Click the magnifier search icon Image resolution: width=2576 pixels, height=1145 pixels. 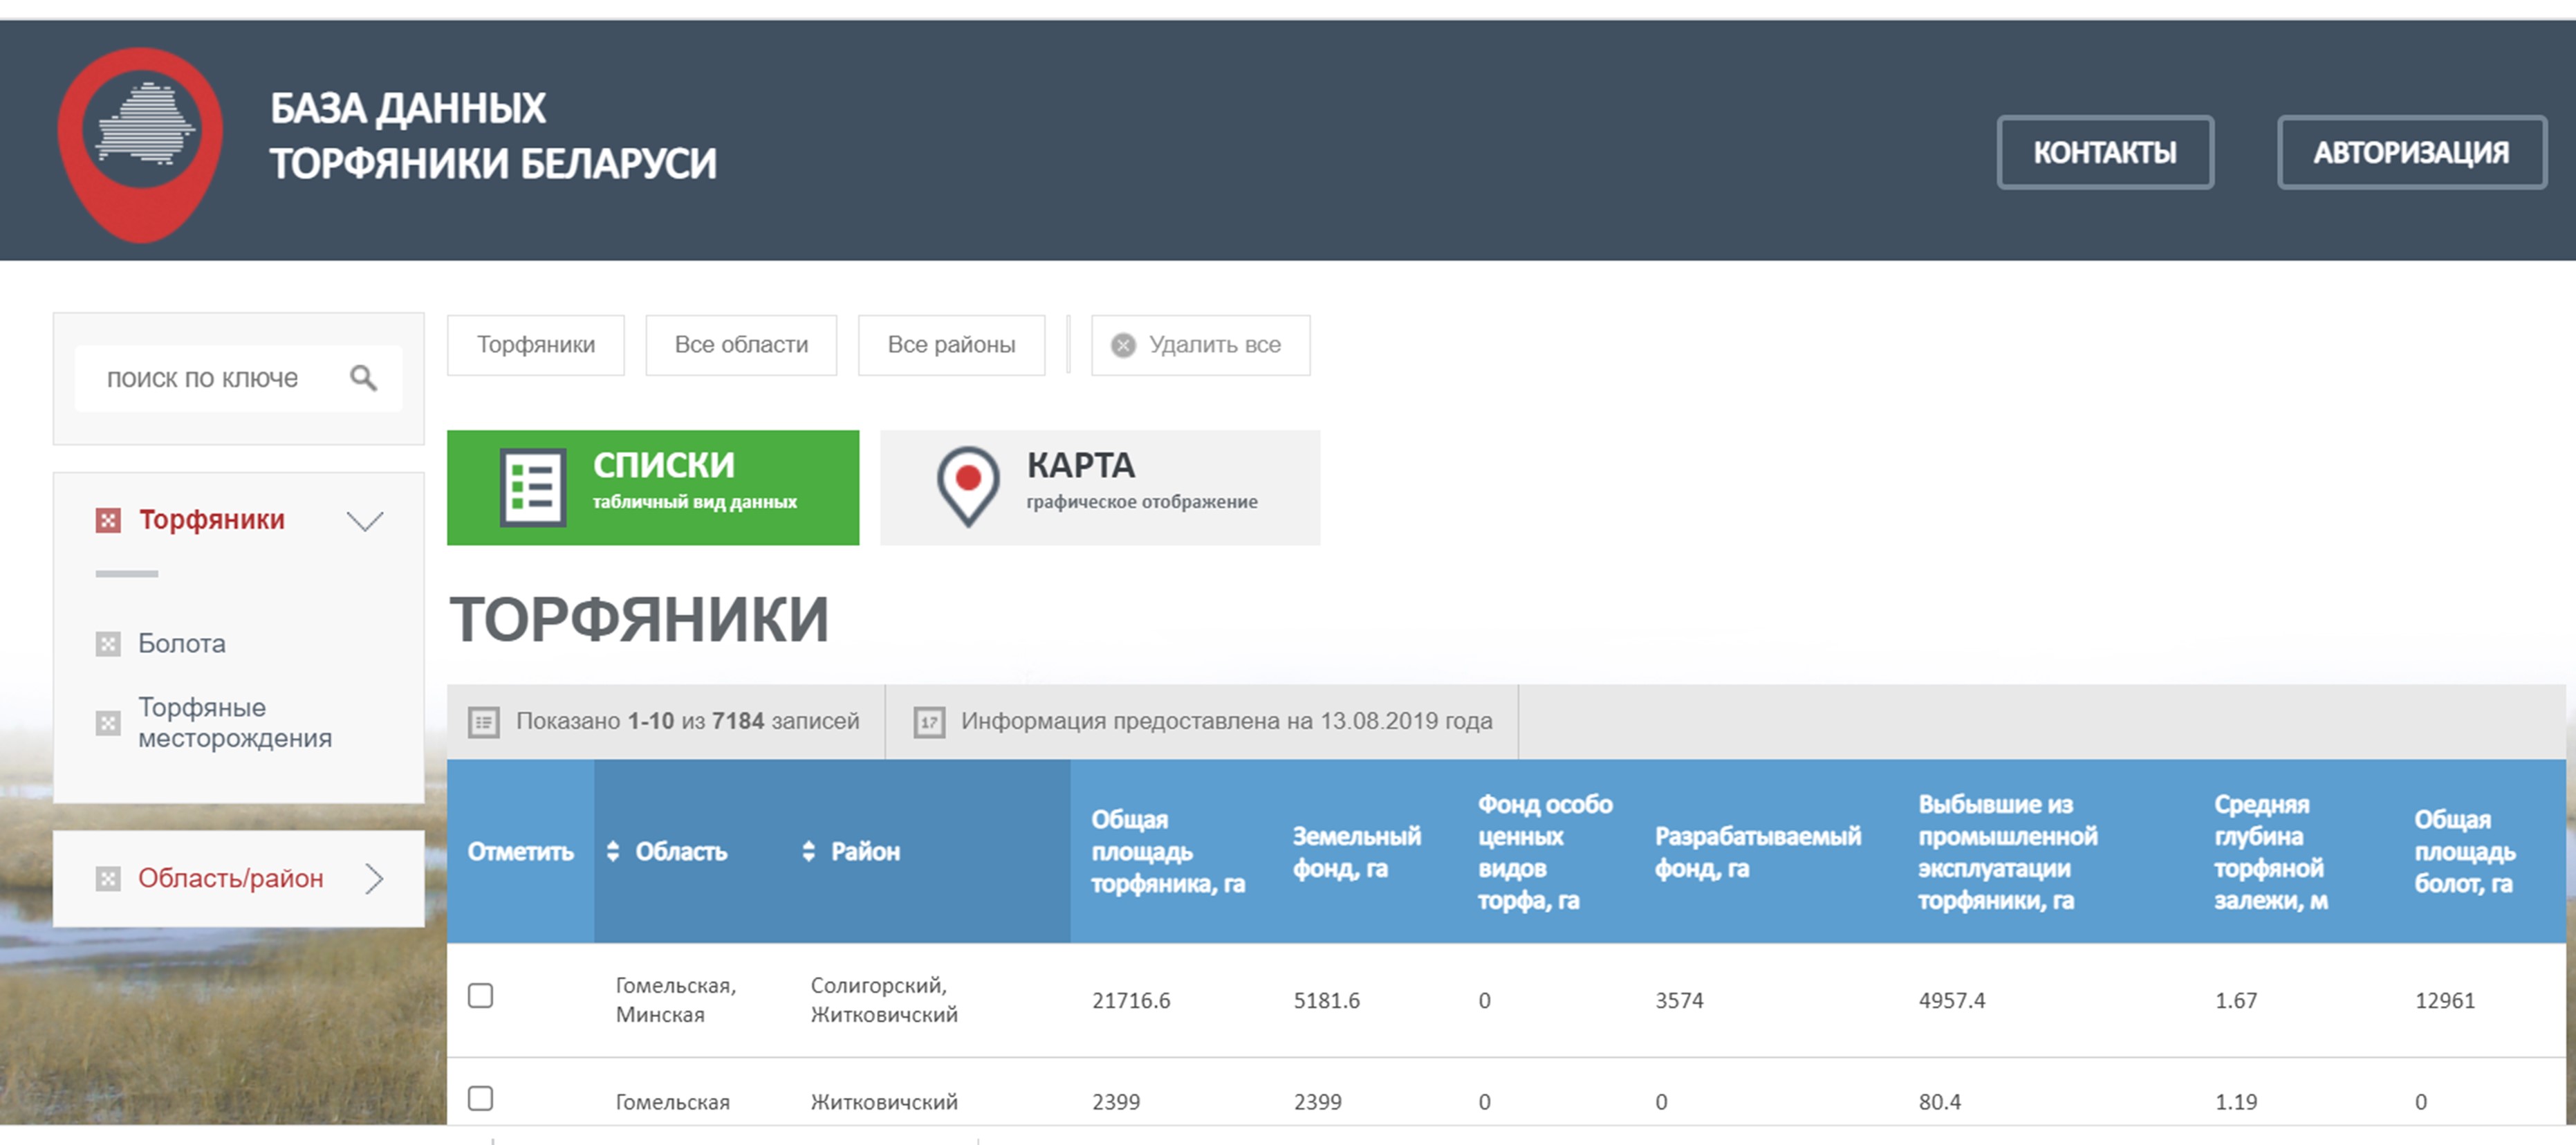(x=363, y=378)
